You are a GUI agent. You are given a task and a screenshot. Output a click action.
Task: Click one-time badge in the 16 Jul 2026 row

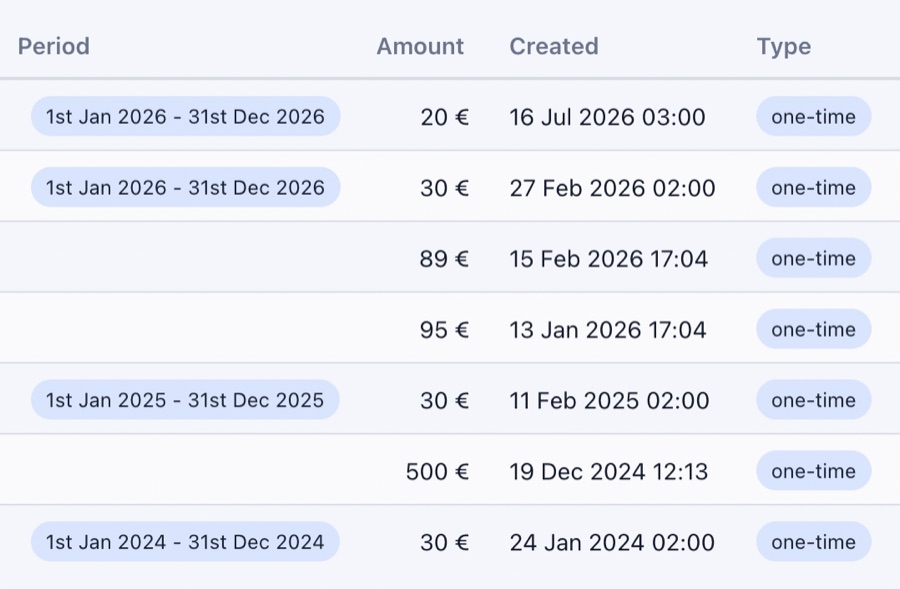click(813, 117)
